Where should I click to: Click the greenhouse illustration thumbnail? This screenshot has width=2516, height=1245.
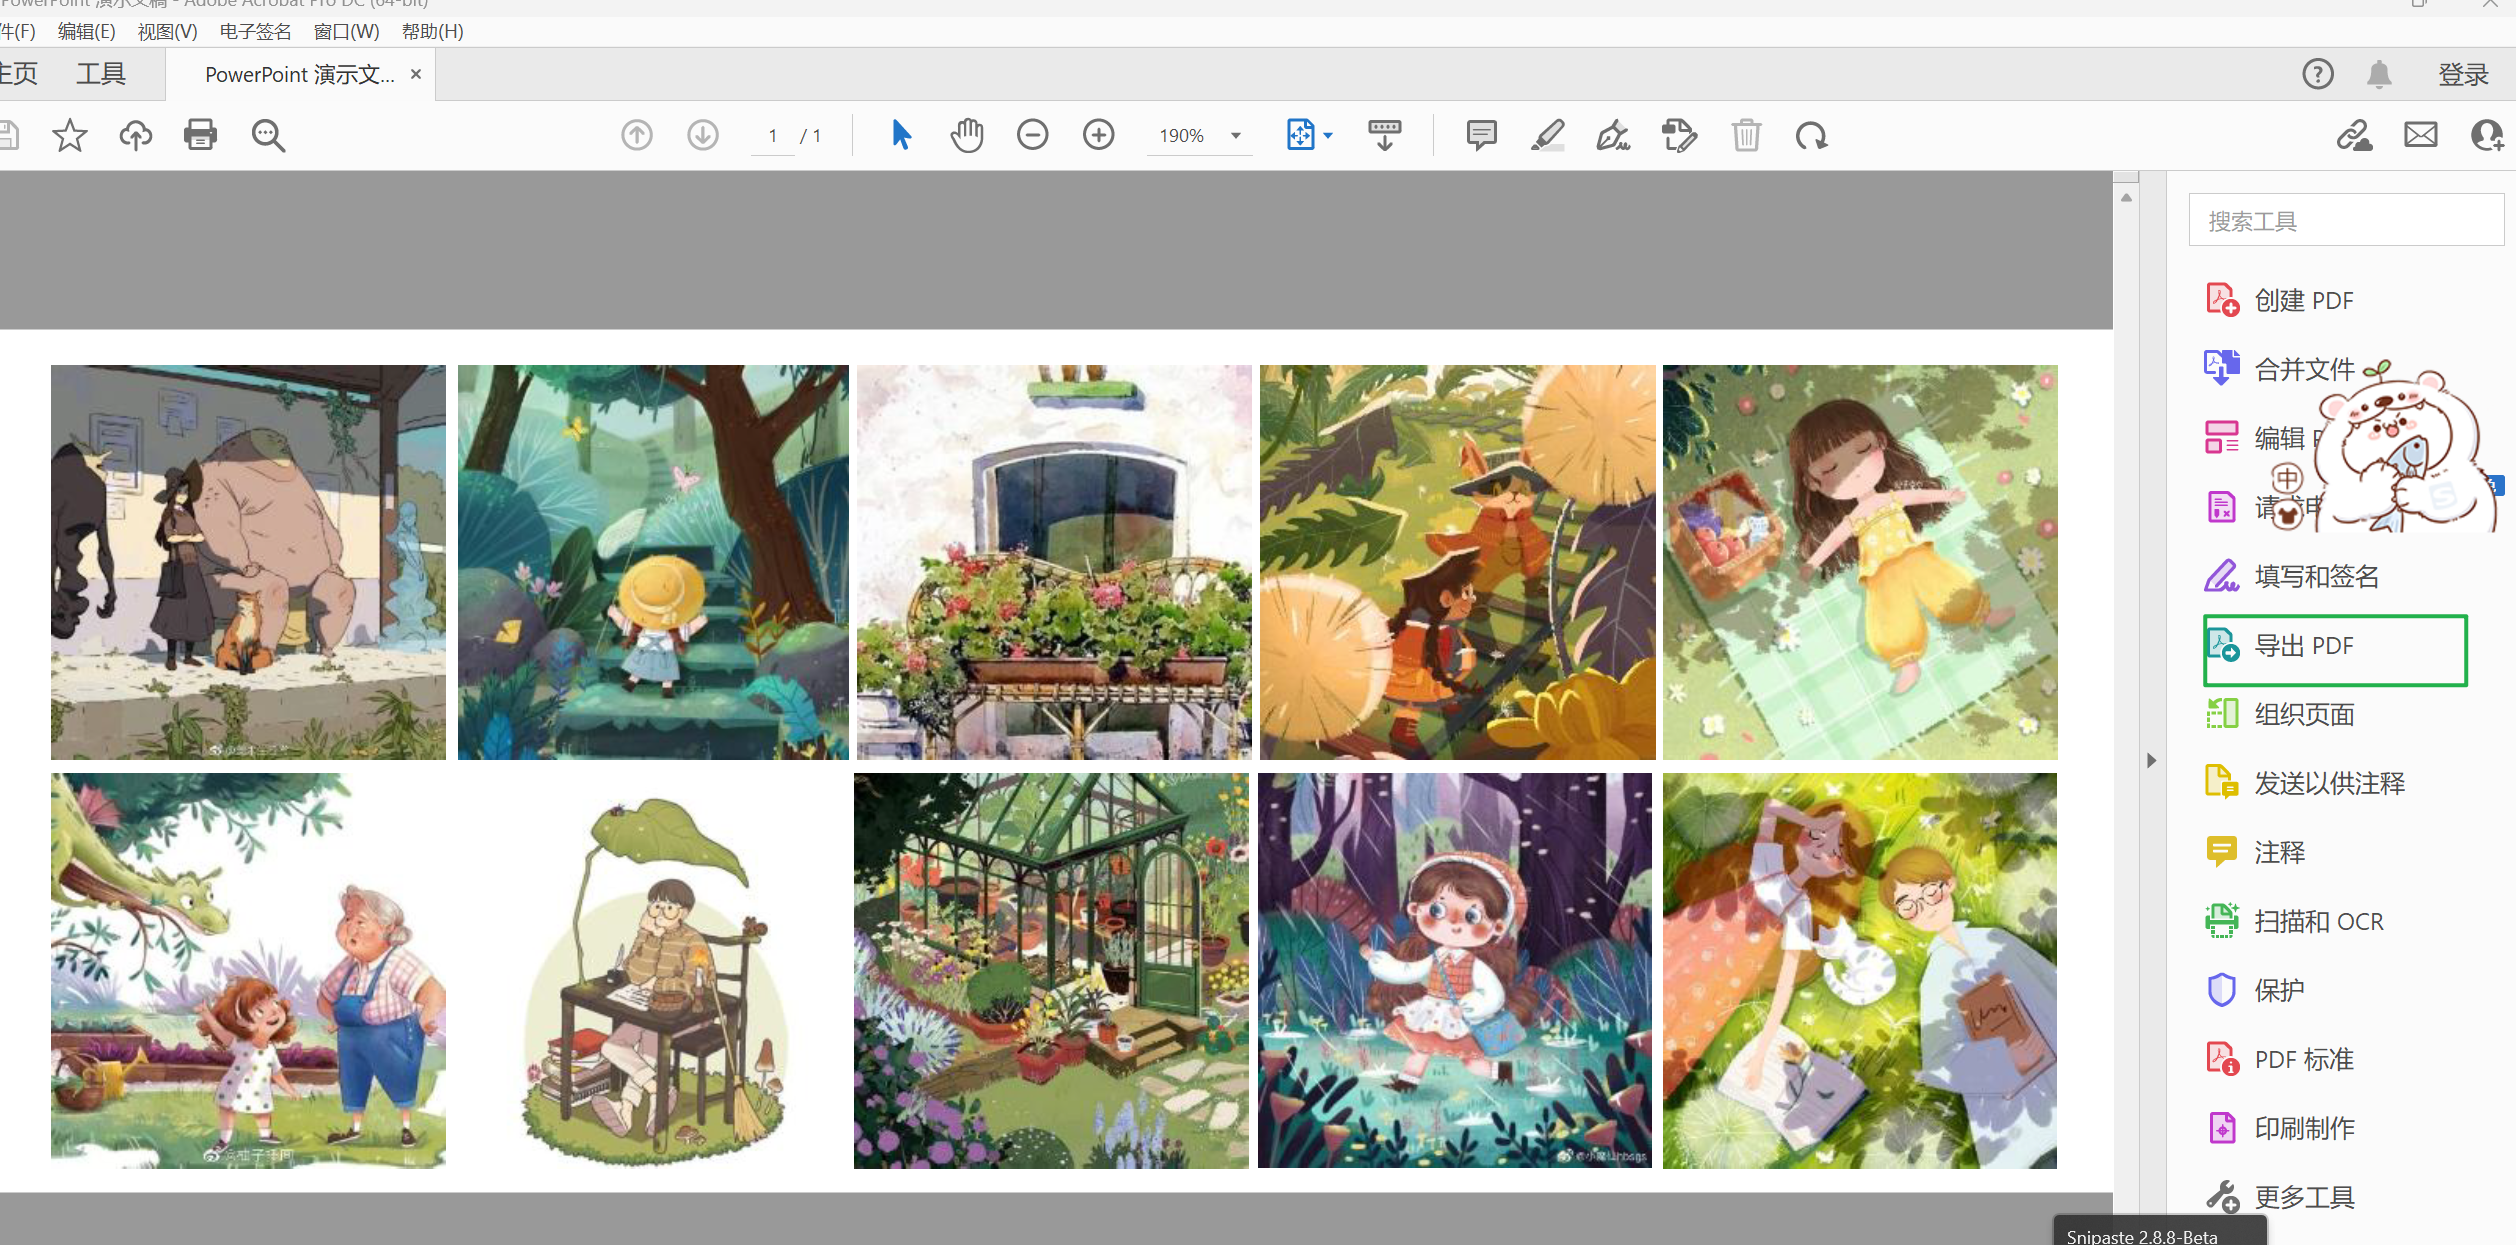(1051, 970)
